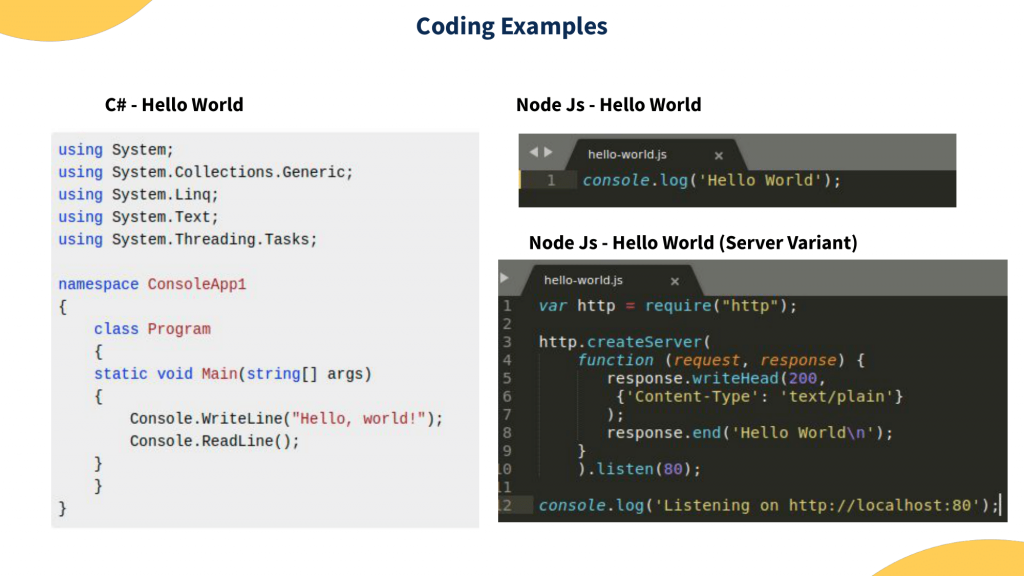Click 'function (request, response) {' line
Viewport: 1024px width, 576px height.
point(721,360)
